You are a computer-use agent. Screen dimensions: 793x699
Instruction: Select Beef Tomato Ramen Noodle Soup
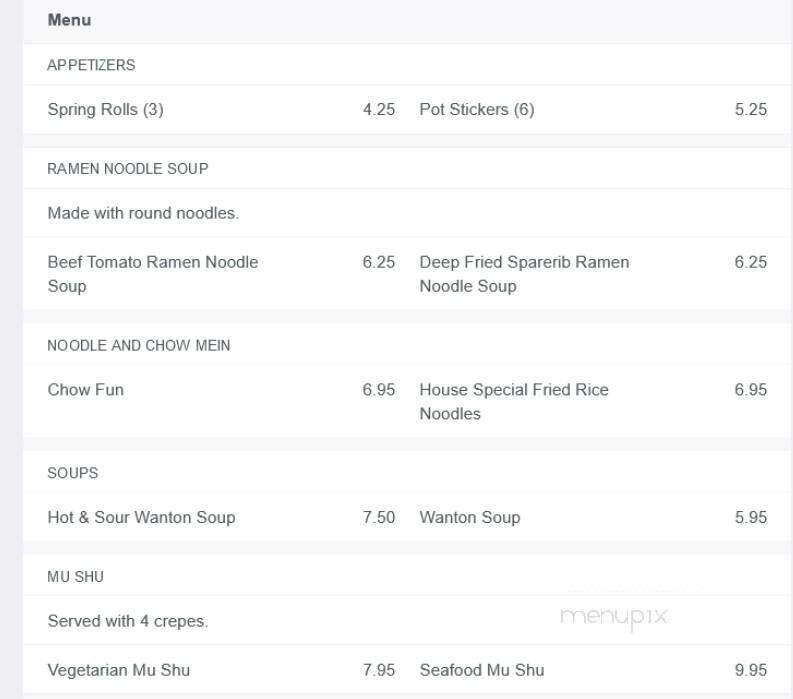(x=153, y=274)
